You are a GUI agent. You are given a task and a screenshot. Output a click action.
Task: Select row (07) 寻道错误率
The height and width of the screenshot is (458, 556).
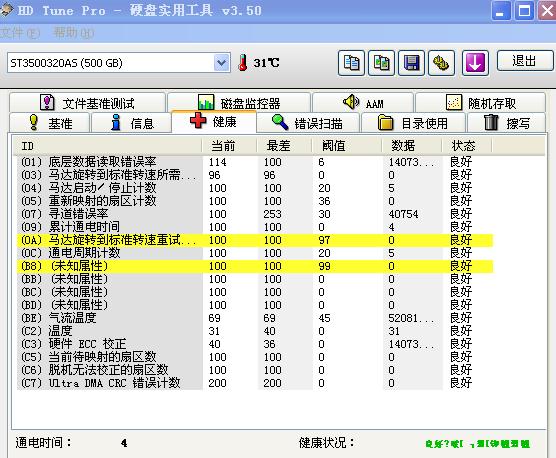pos(255,214)
